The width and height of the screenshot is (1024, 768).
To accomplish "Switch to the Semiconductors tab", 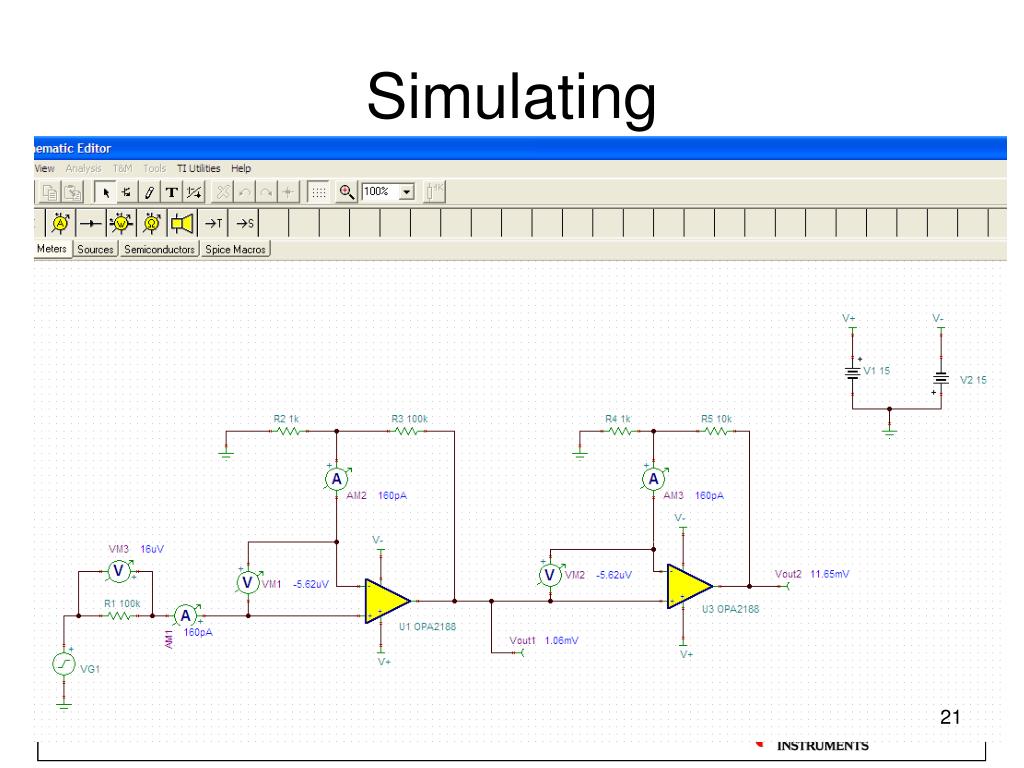I will [x=159, y=249].
